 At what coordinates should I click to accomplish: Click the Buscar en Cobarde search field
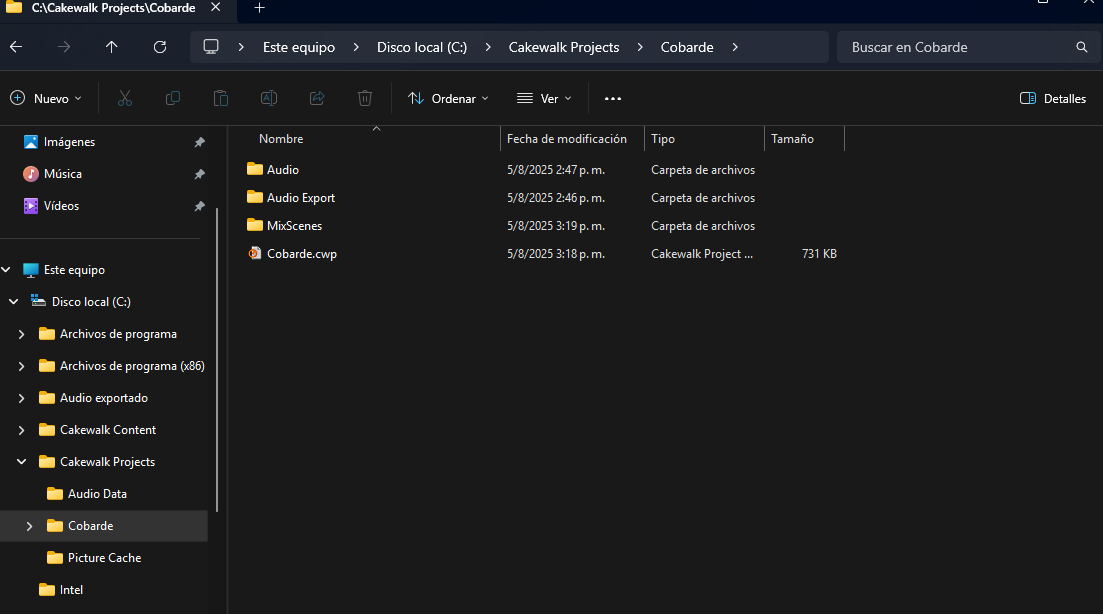(955, 47)
